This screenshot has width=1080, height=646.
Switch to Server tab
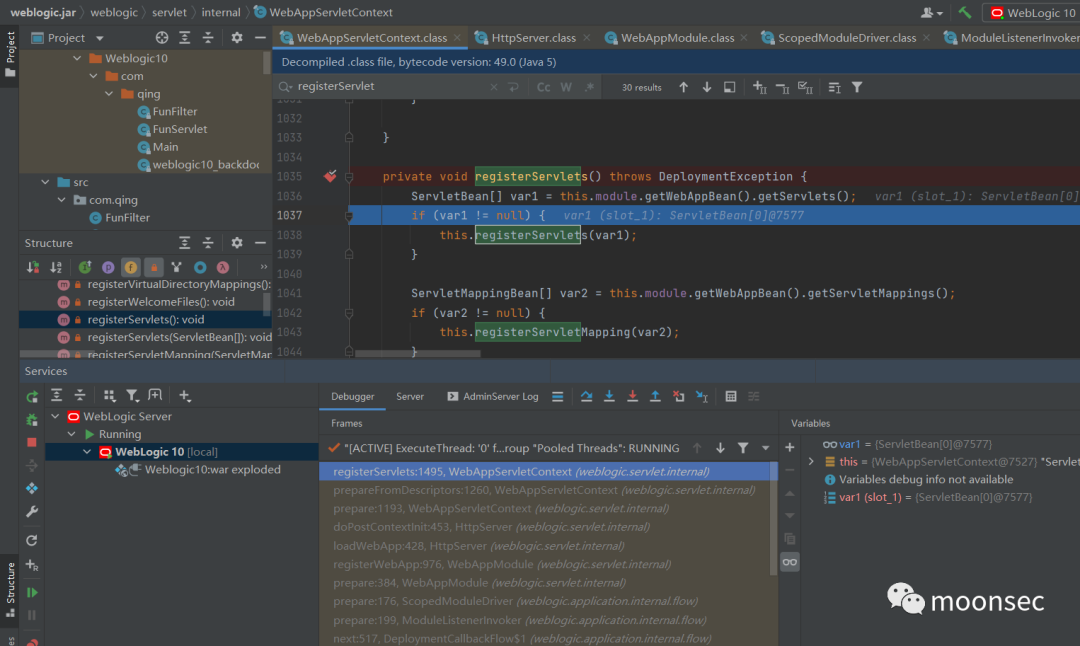point(410,397)
